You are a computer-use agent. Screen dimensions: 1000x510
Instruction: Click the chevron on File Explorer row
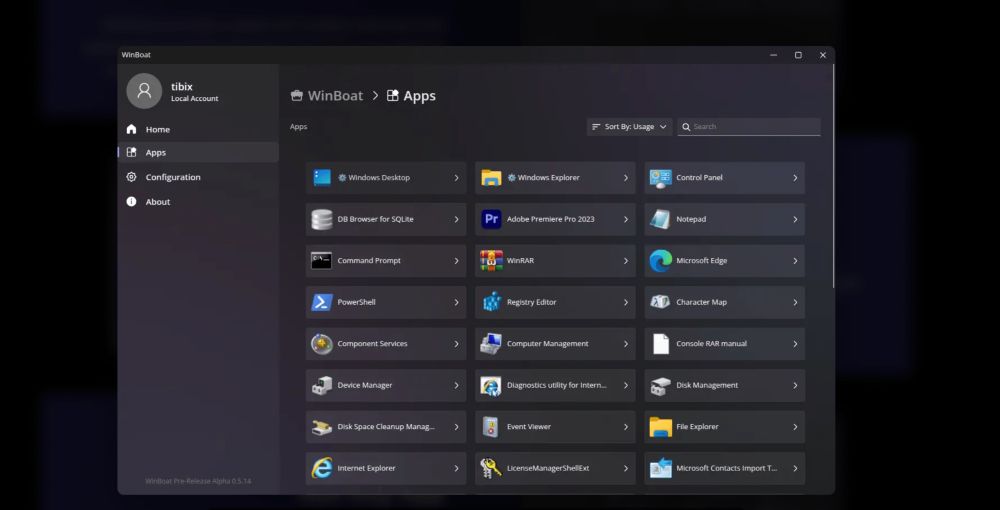coord(795,426)
